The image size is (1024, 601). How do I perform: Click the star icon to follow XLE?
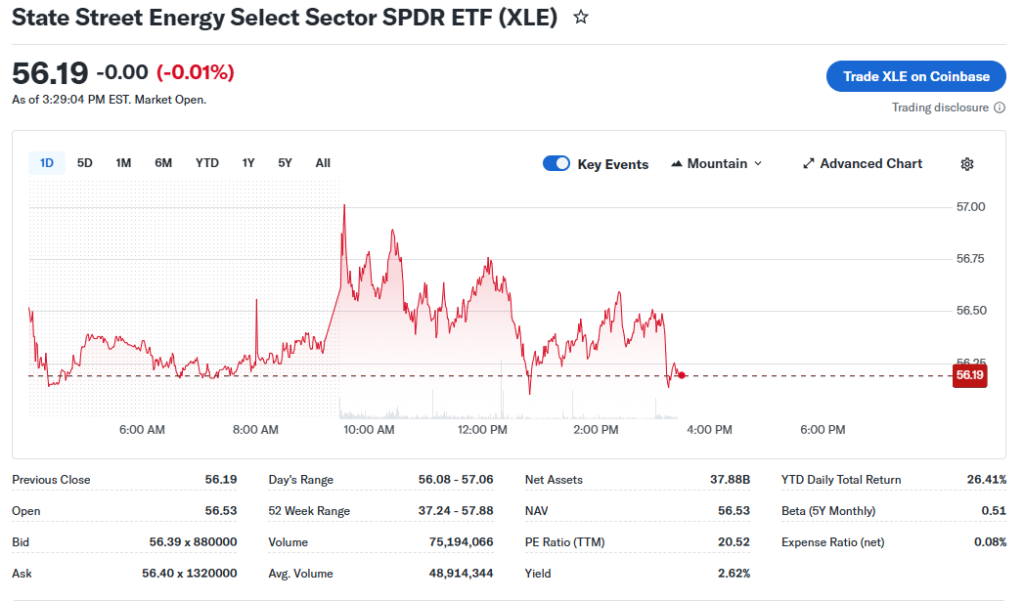[x=581, y=18]
